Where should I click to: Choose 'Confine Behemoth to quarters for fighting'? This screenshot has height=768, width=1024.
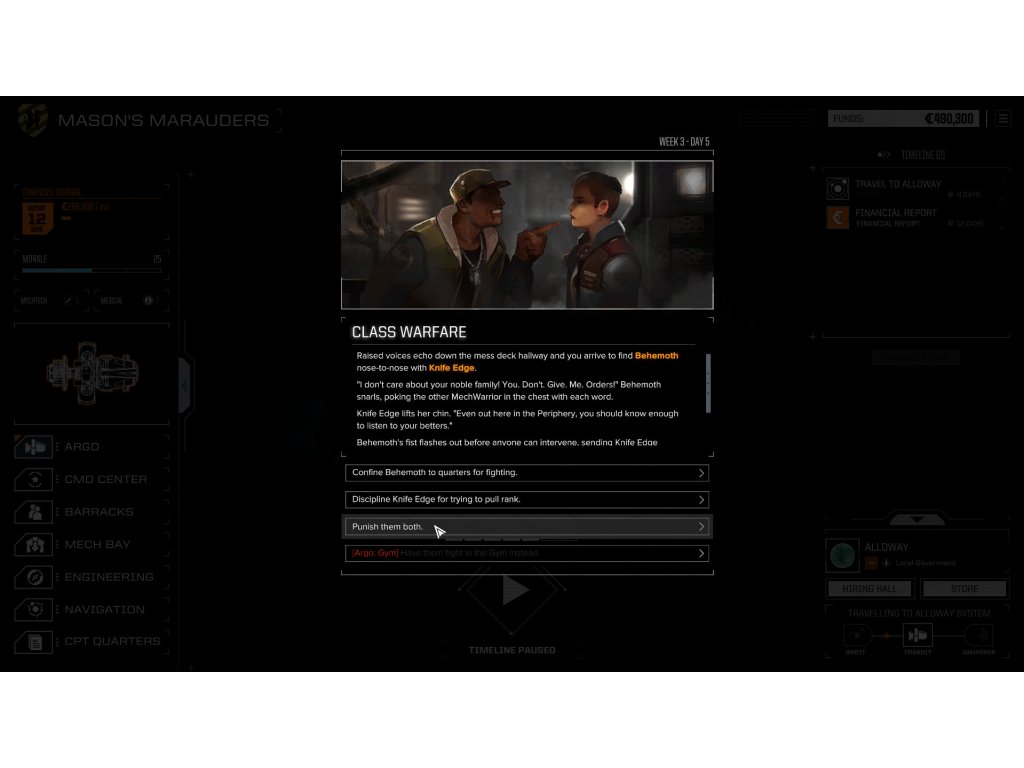point(526,473)
